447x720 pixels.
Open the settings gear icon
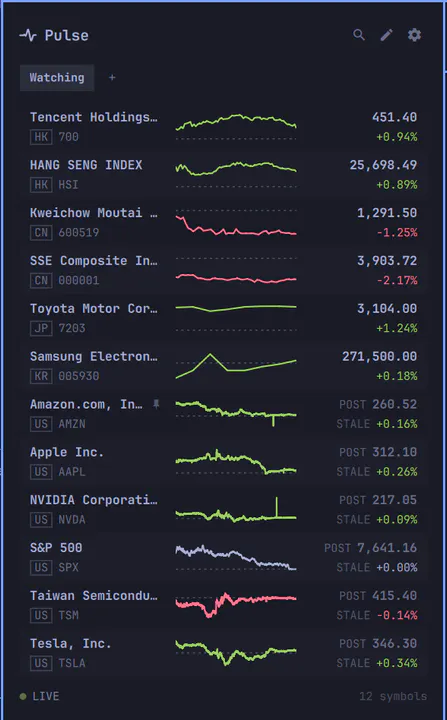pos(414,35)
